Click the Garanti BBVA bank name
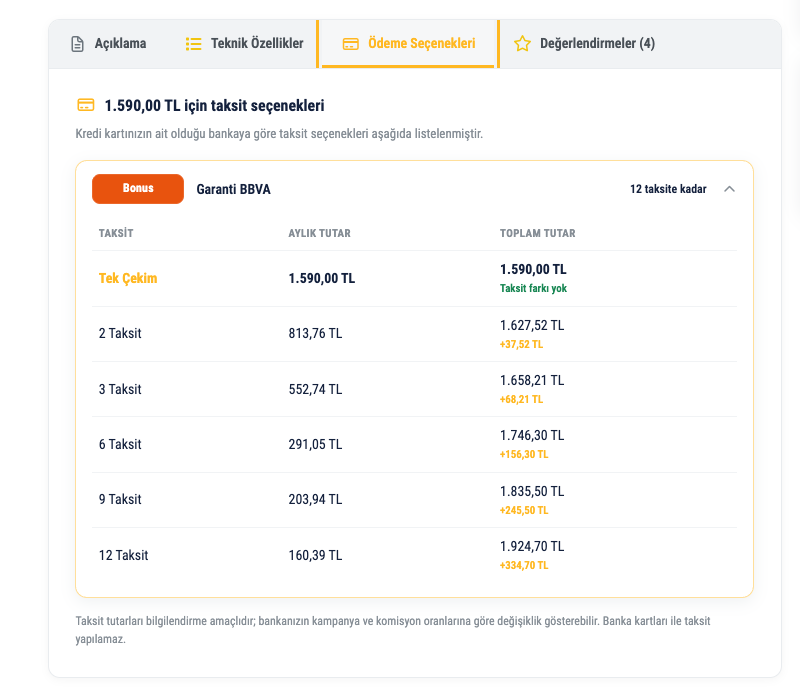 pos(234,189)
